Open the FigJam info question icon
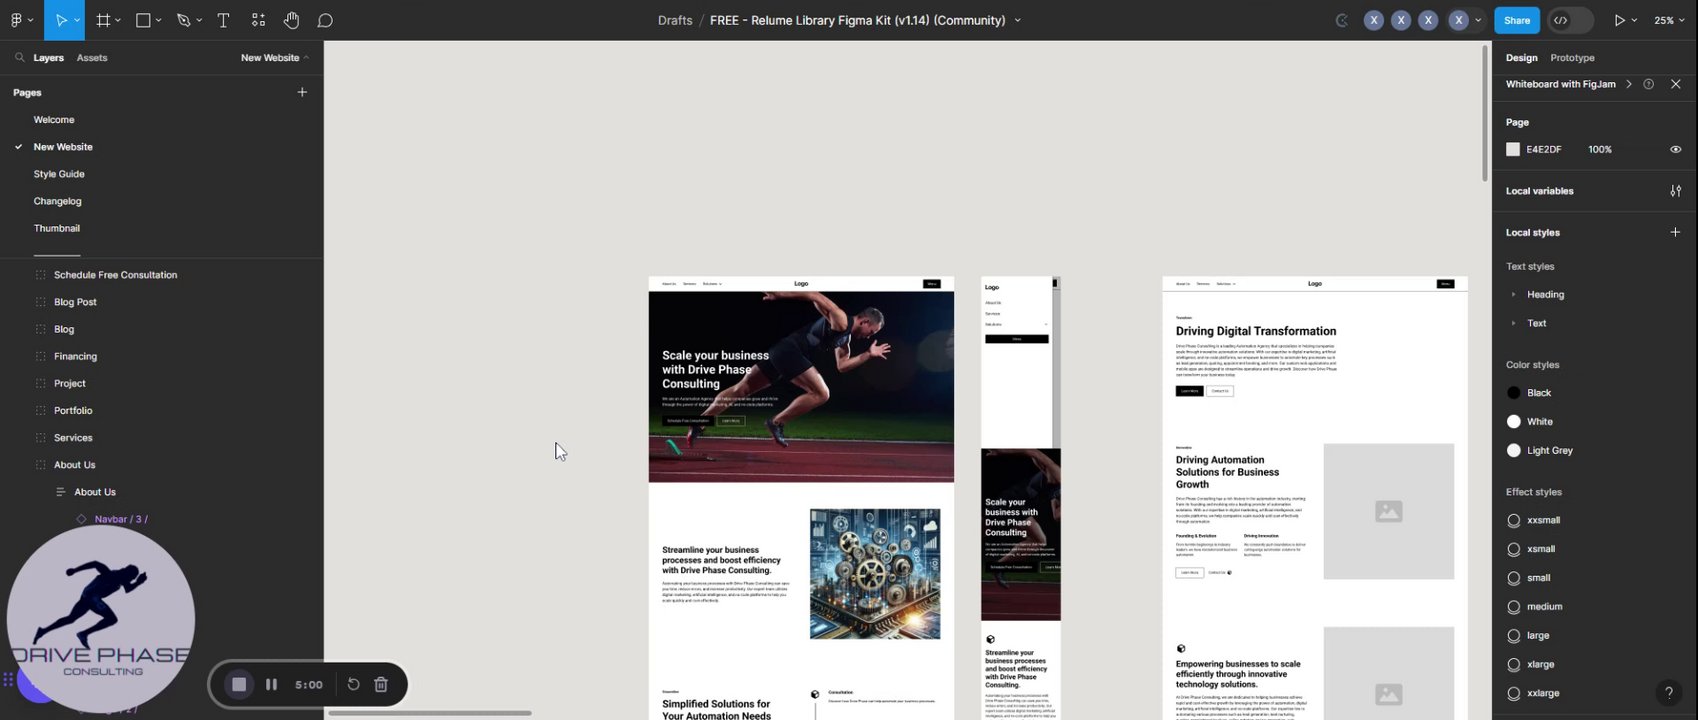This screenshot has width=1698, height=720. 1649,84
